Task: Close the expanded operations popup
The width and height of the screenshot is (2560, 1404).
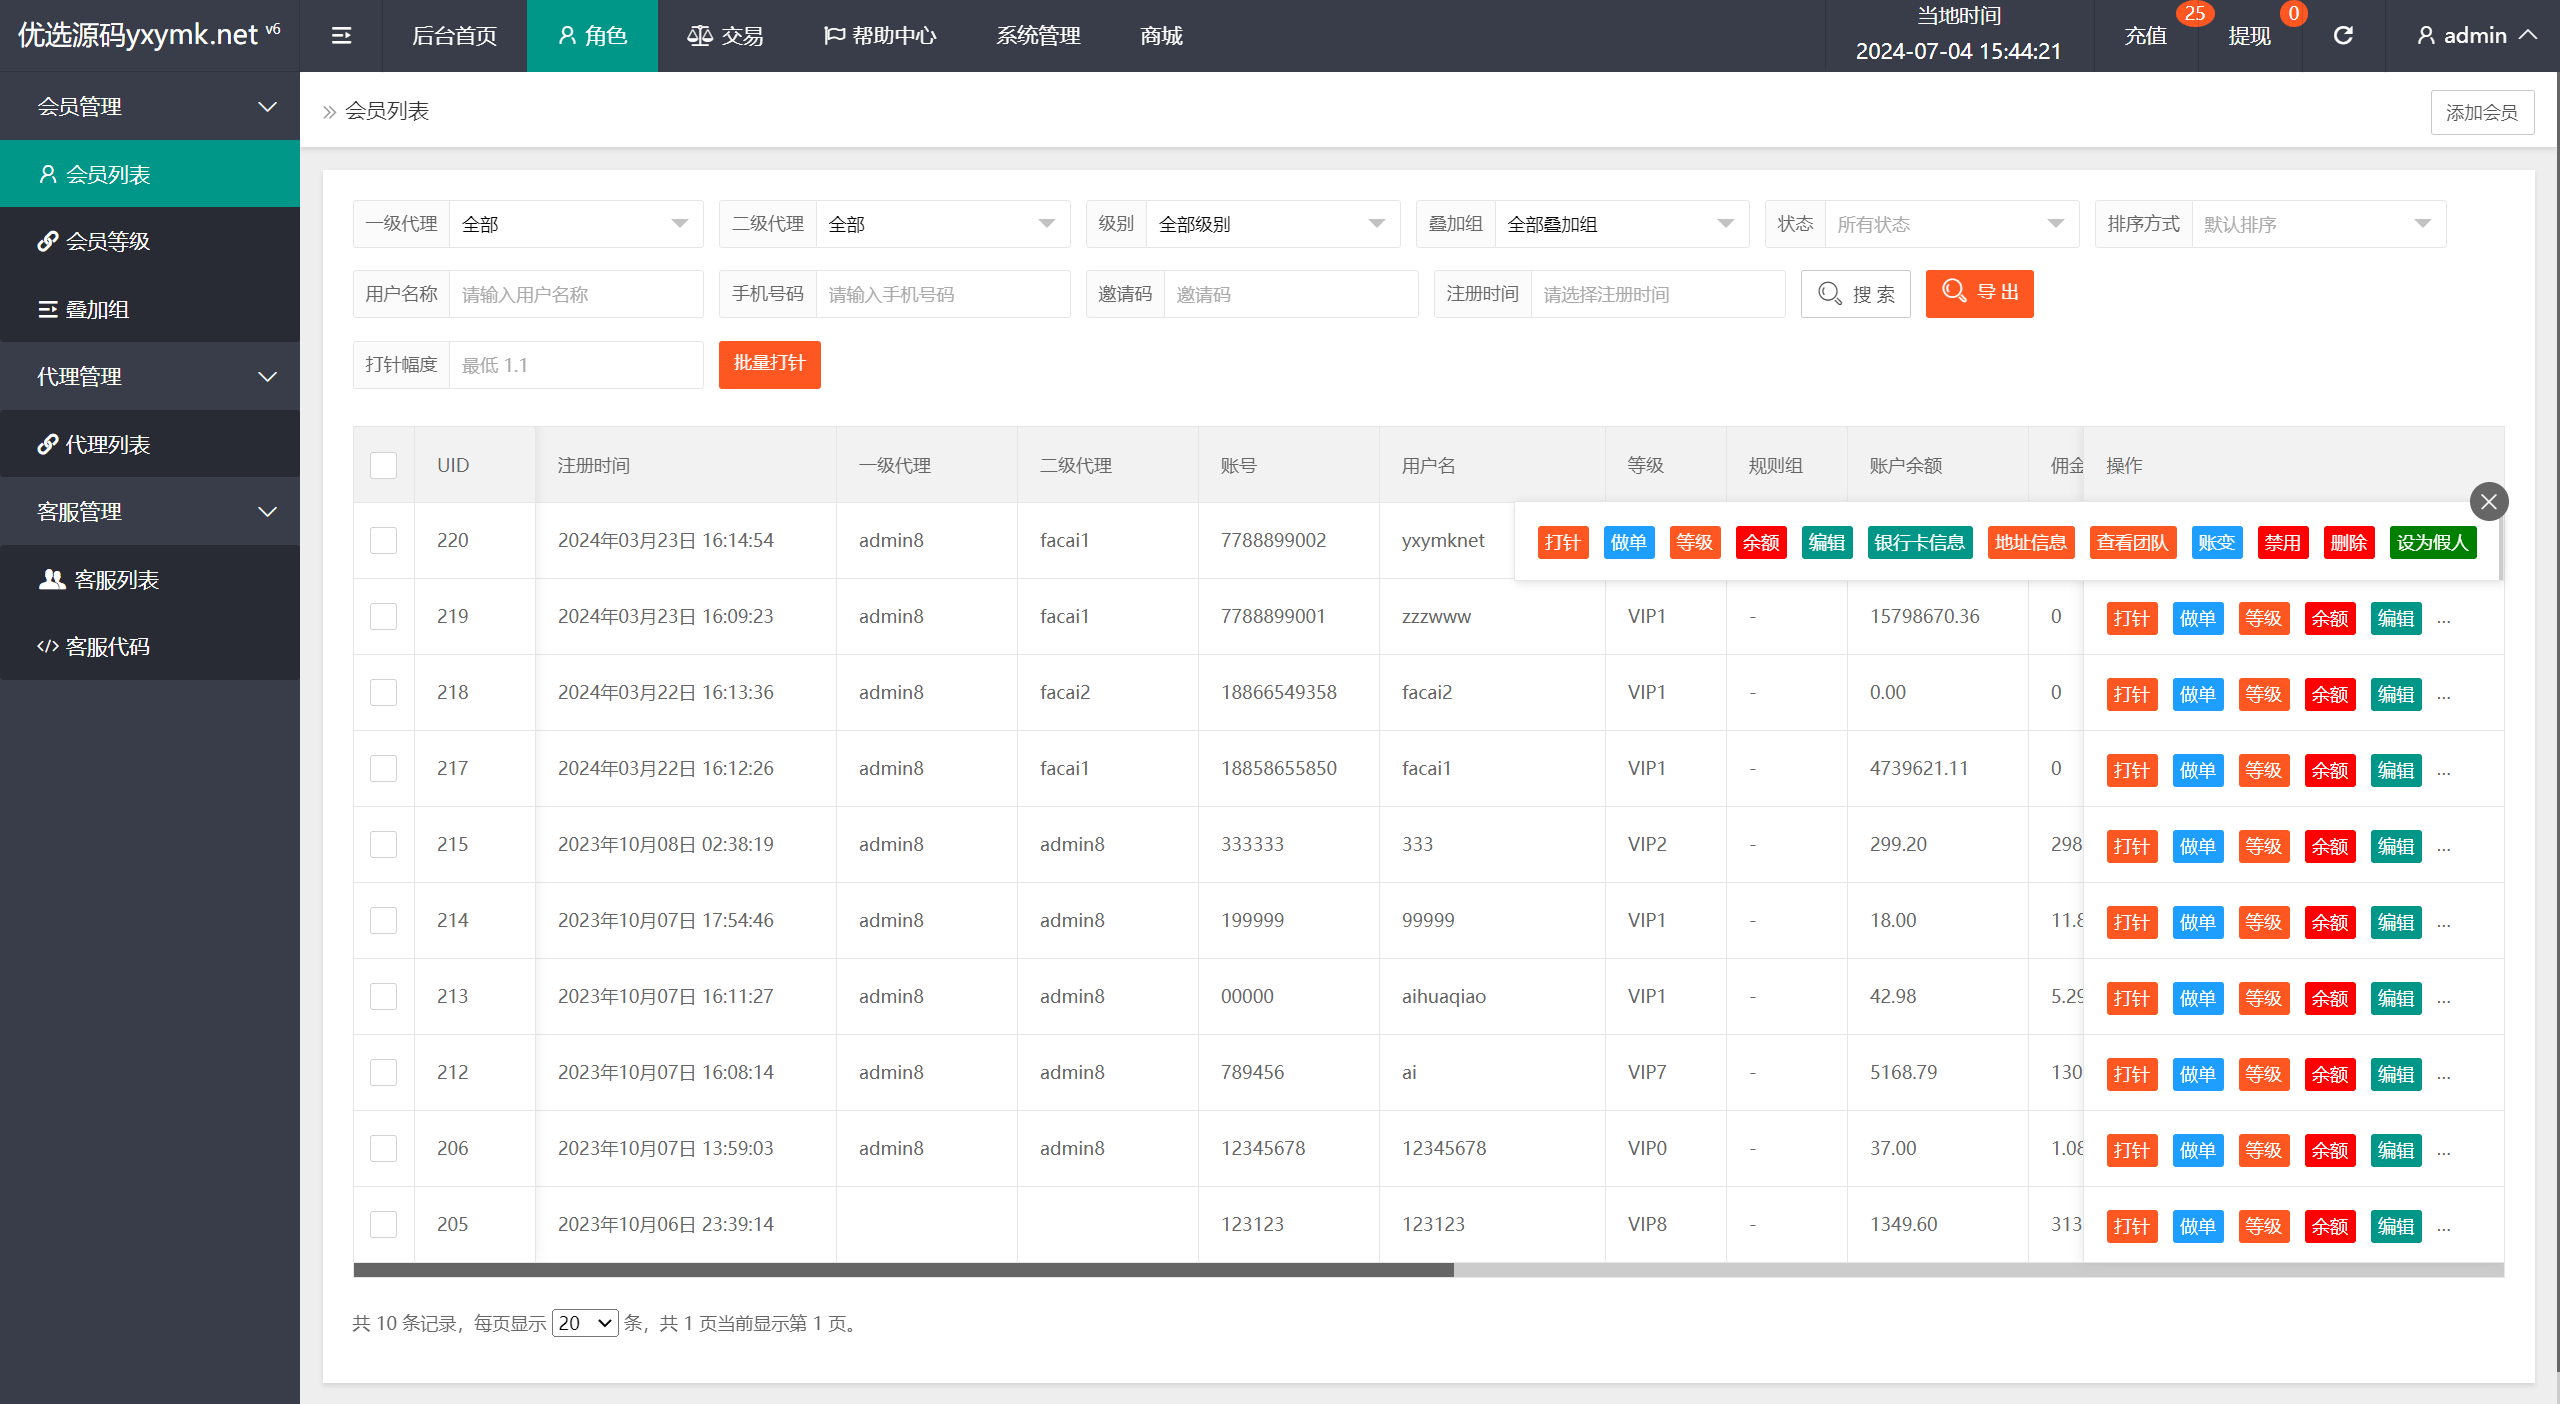Action: 2488,501
